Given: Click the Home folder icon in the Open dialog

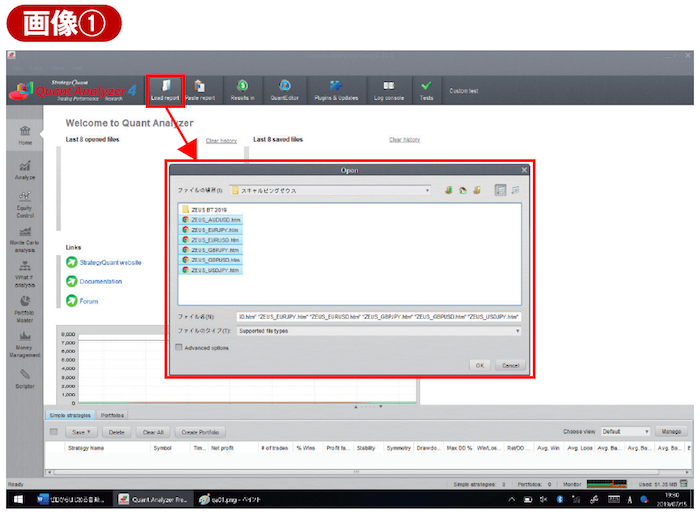Looking at the screenshot, I should 463,190.
